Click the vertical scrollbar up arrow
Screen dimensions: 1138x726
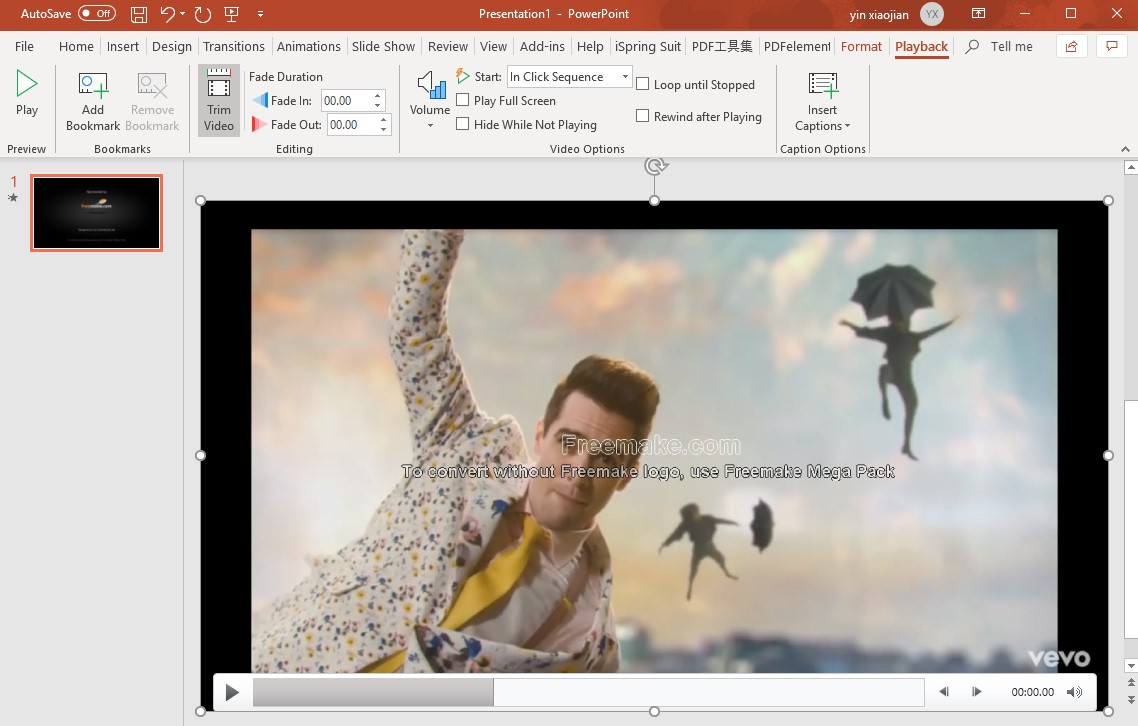pos(1131,168)
